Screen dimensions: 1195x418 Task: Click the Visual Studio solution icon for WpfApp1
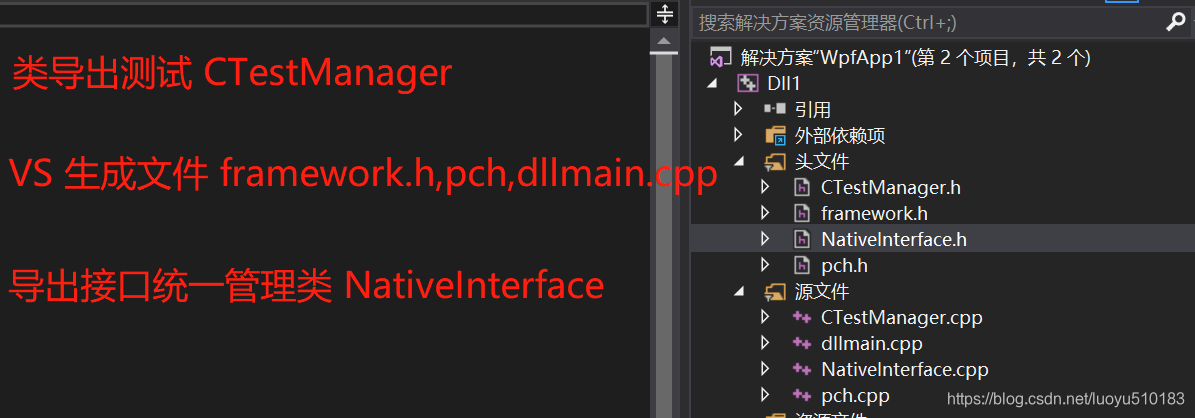click(720, 58)
